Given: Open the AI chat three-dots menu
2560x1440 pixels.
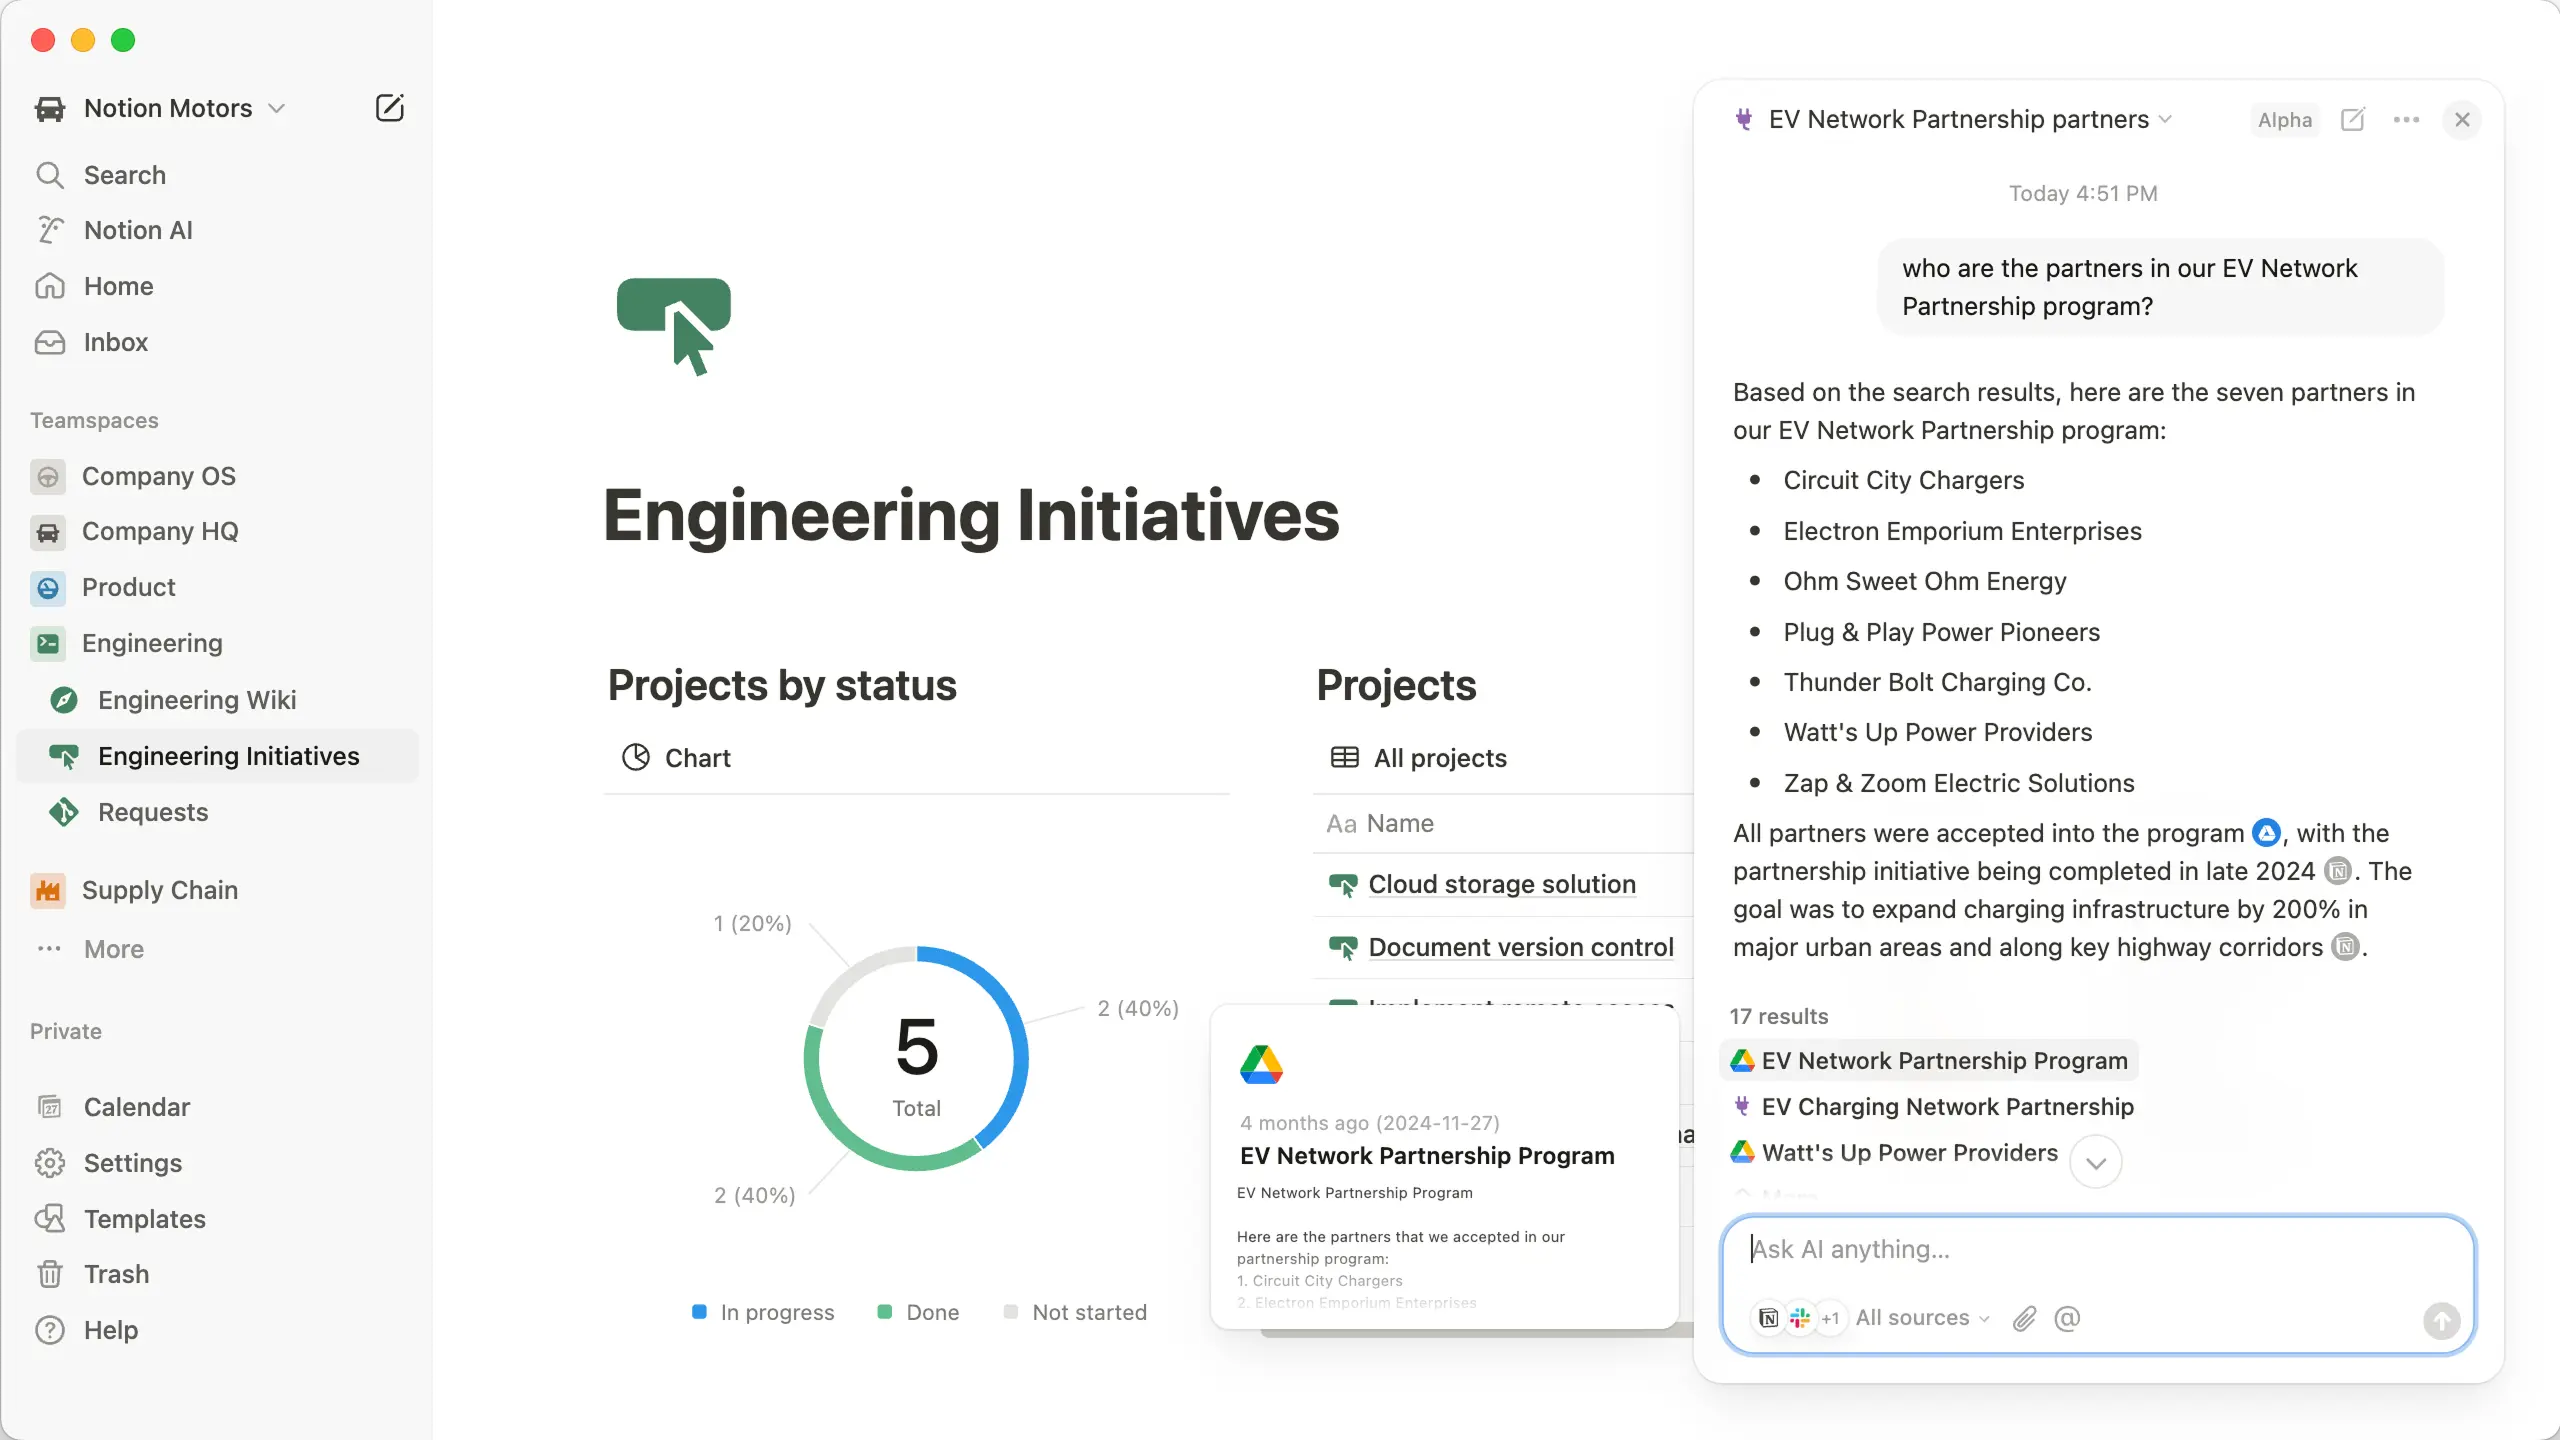Looking at the screenshot, I should [x=2406, y=120].
